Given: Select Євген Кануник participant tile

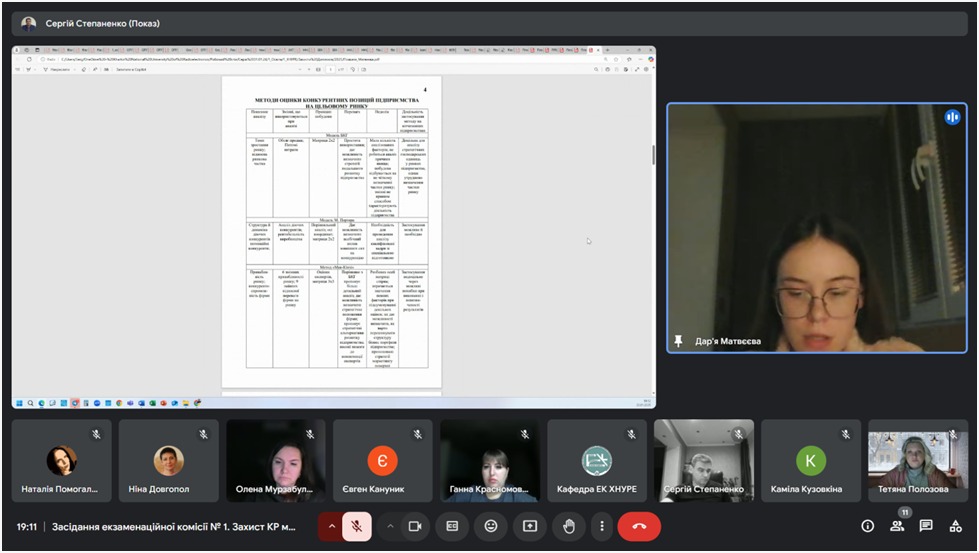Looking at the screenshot, I should pyautogui.click(x=382, y=460).
